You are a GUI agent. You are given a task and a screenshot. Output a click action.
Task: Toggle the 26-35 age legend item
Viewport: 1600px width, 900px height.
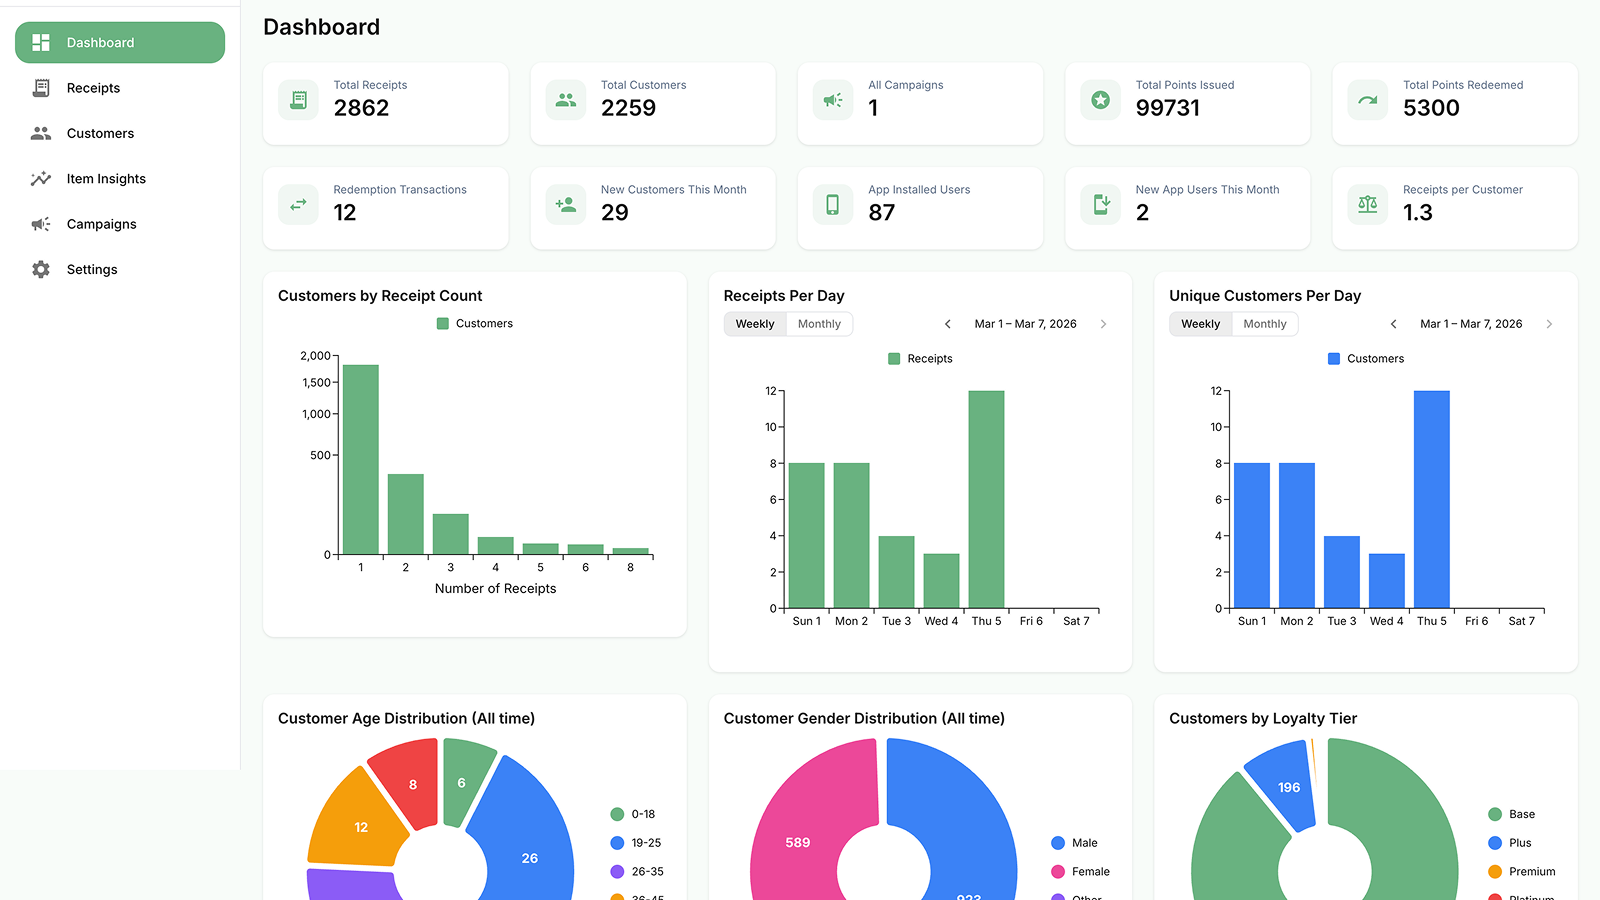coord(637,872)
